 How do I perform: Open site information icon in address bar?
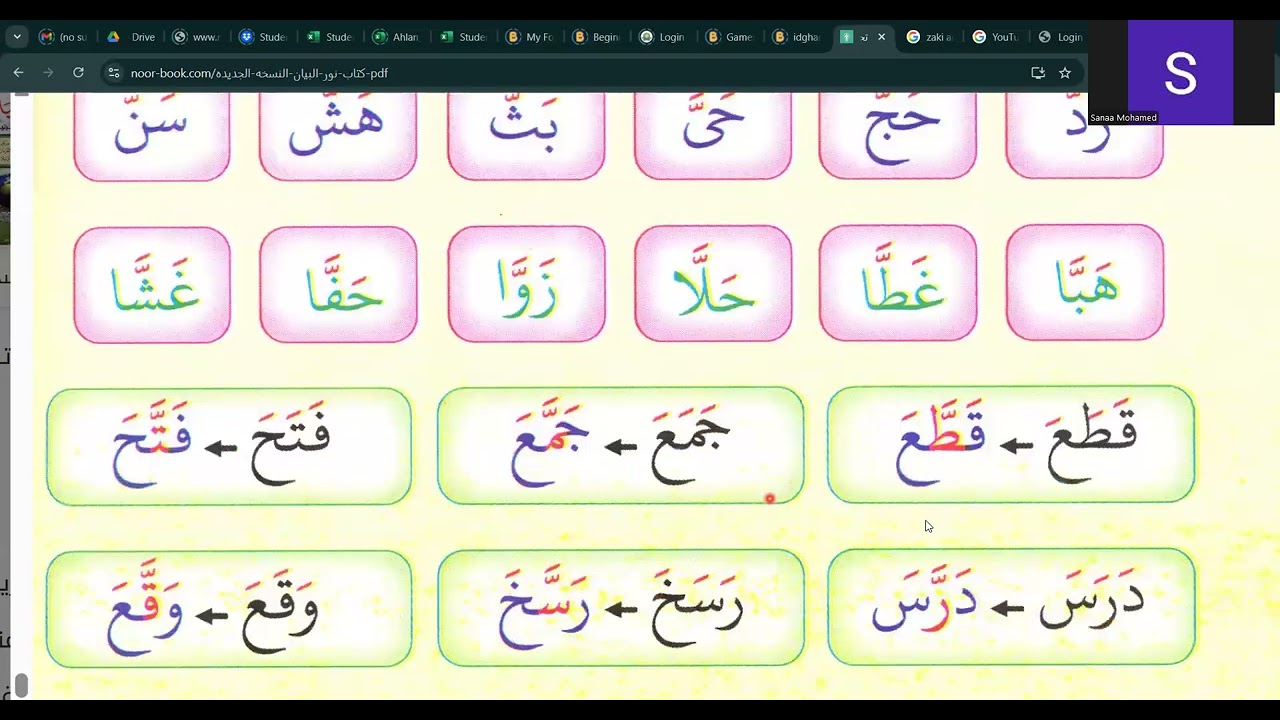[113, 73]
